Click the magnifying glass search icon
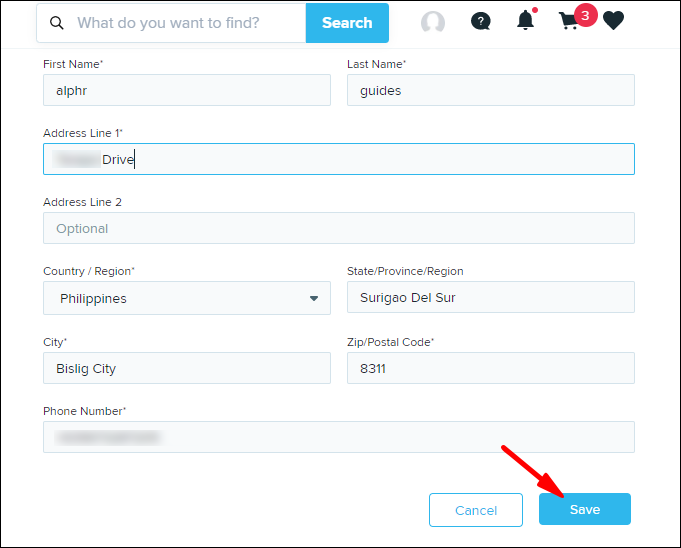 (x=56, y=23)
